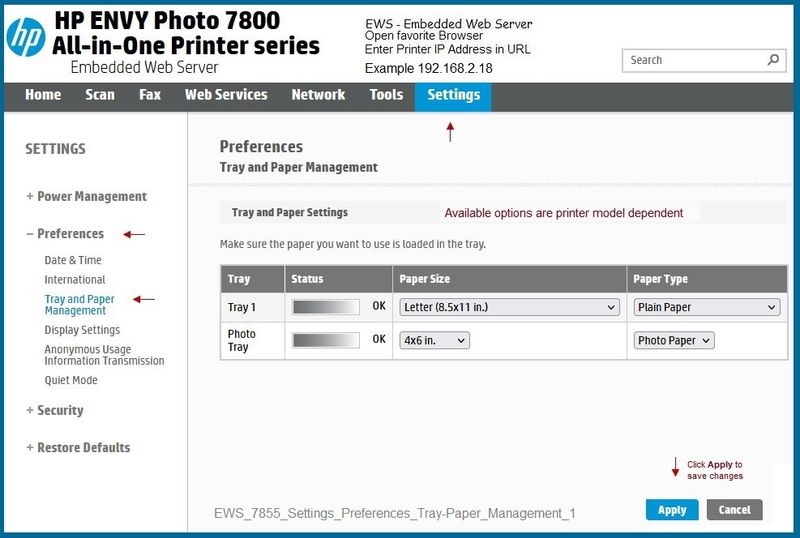
Task: Open Anonymous Usage Information Transmission
Action: point(104,355)
